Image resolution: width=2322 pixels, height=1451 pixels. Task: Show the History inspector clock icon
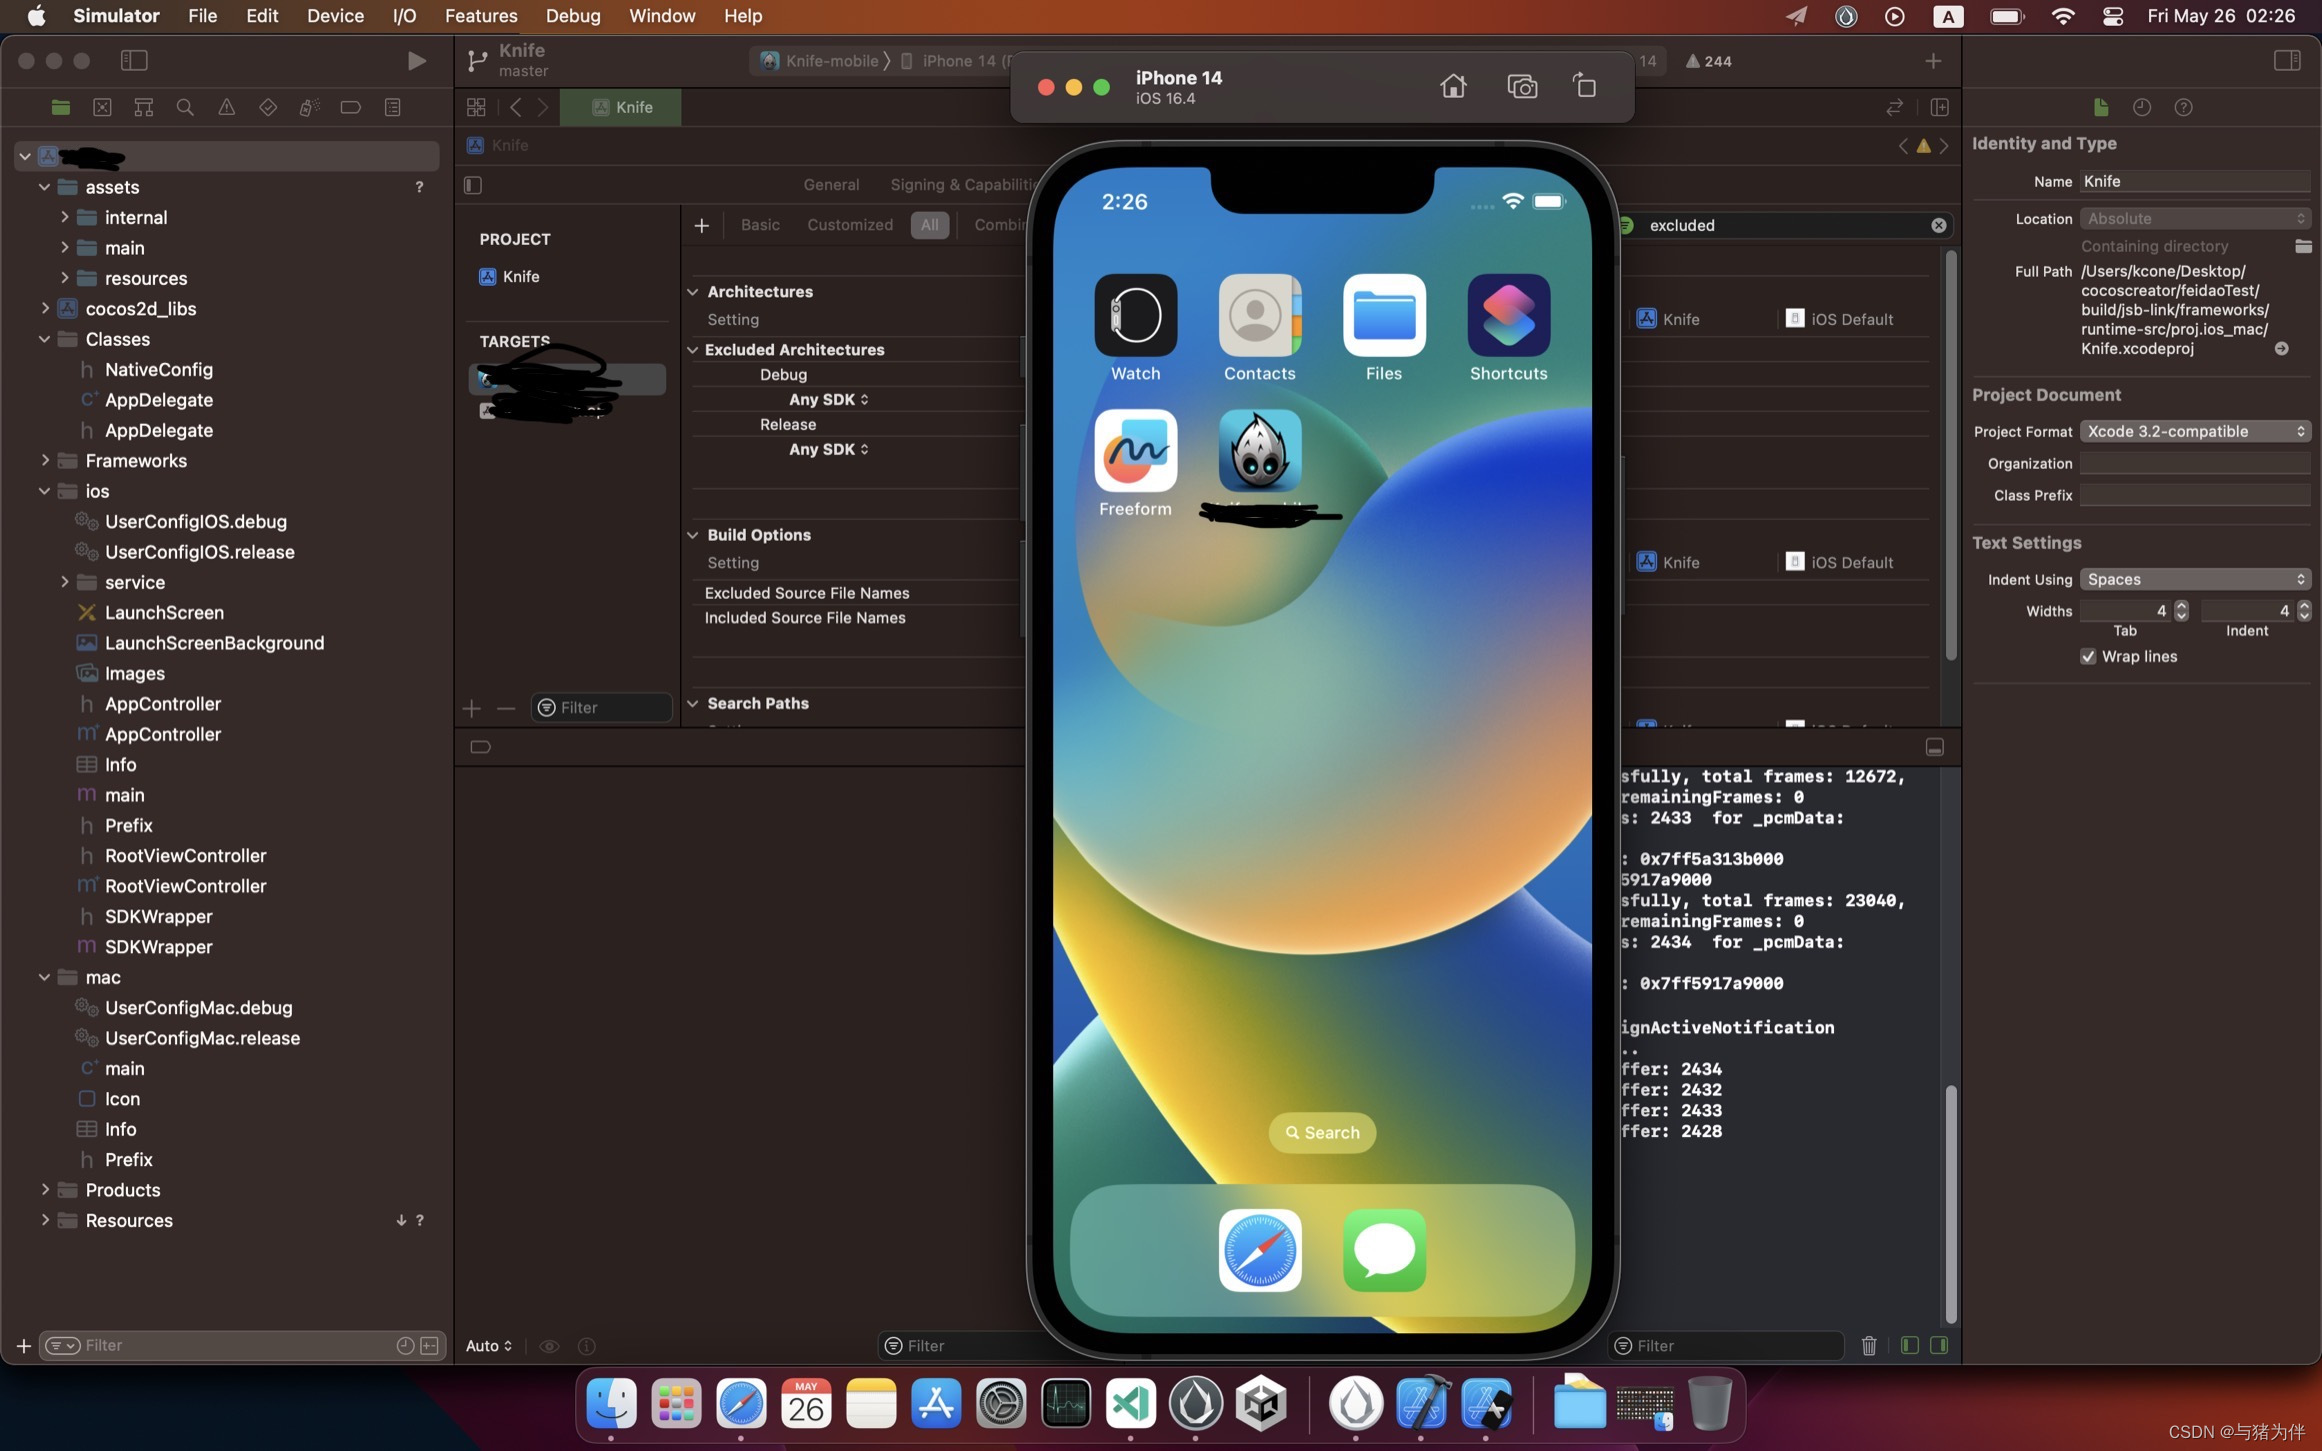[2141, 107]
